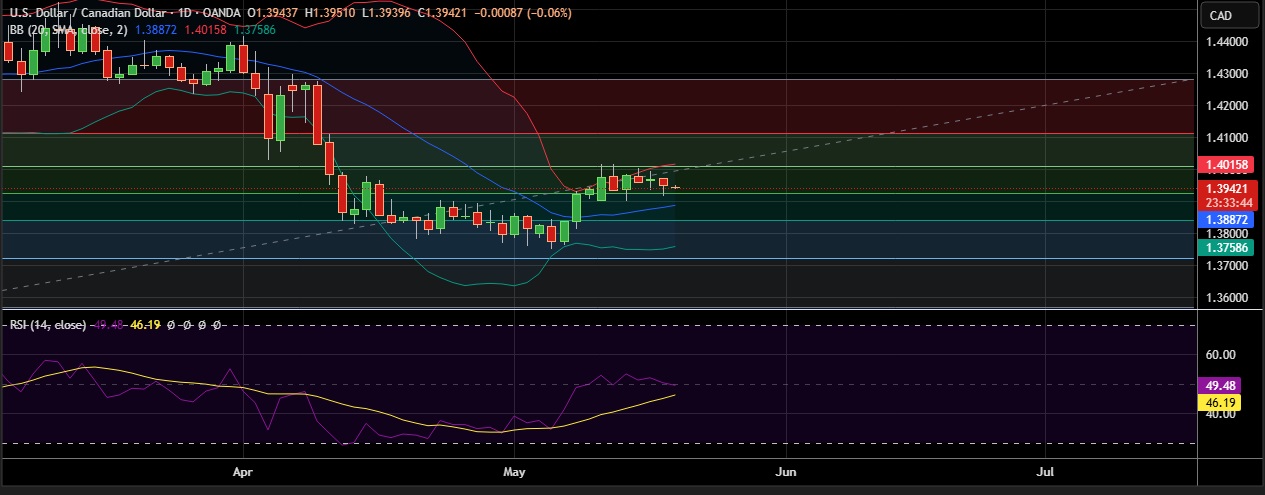1265x495 pixels.
Task: Click the May label on the time axis
Action: coord(514,470)
